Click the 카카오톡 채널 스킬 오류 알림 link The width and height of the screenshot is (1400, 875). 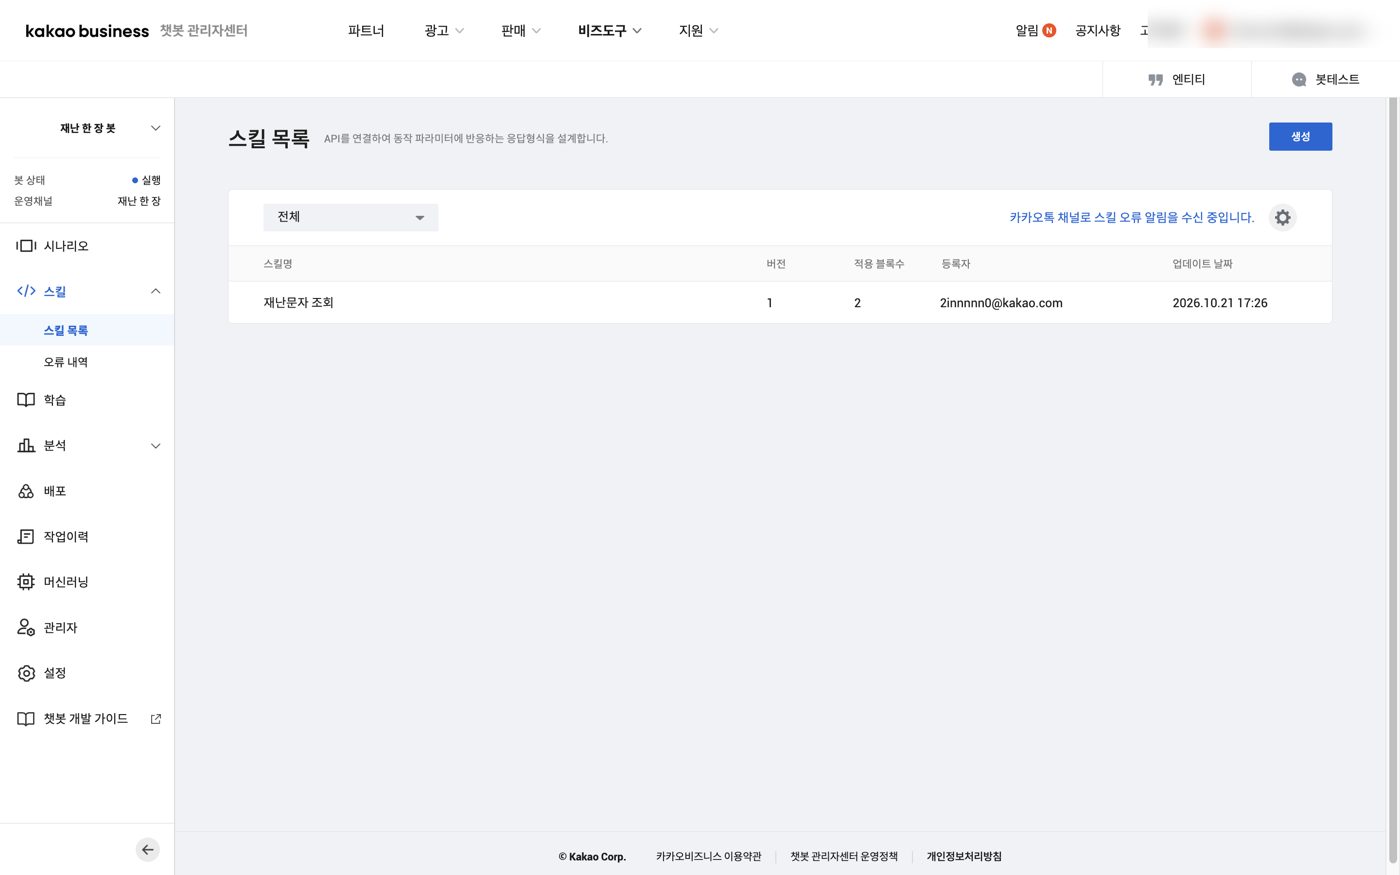[x=1132, y=217]
